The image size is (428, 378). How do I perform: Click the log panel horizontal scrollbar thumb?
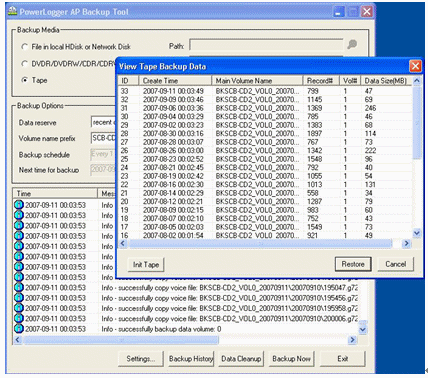(121, 340)
